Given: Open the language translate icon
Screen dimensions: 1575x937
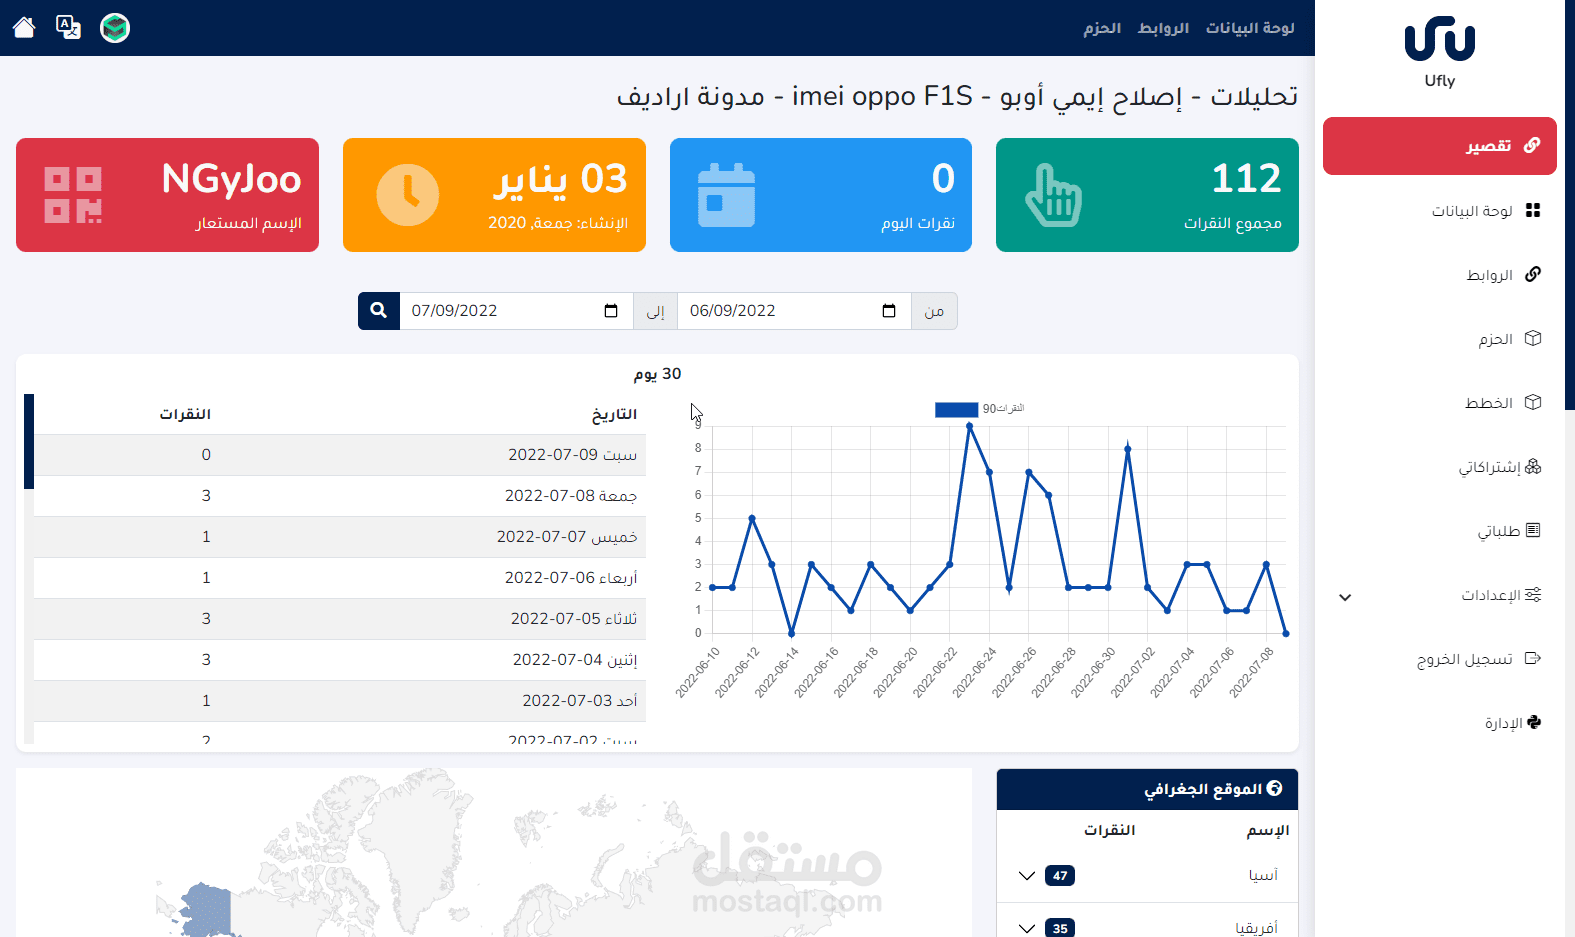Looking at the screenshot, I should [68, 27].
